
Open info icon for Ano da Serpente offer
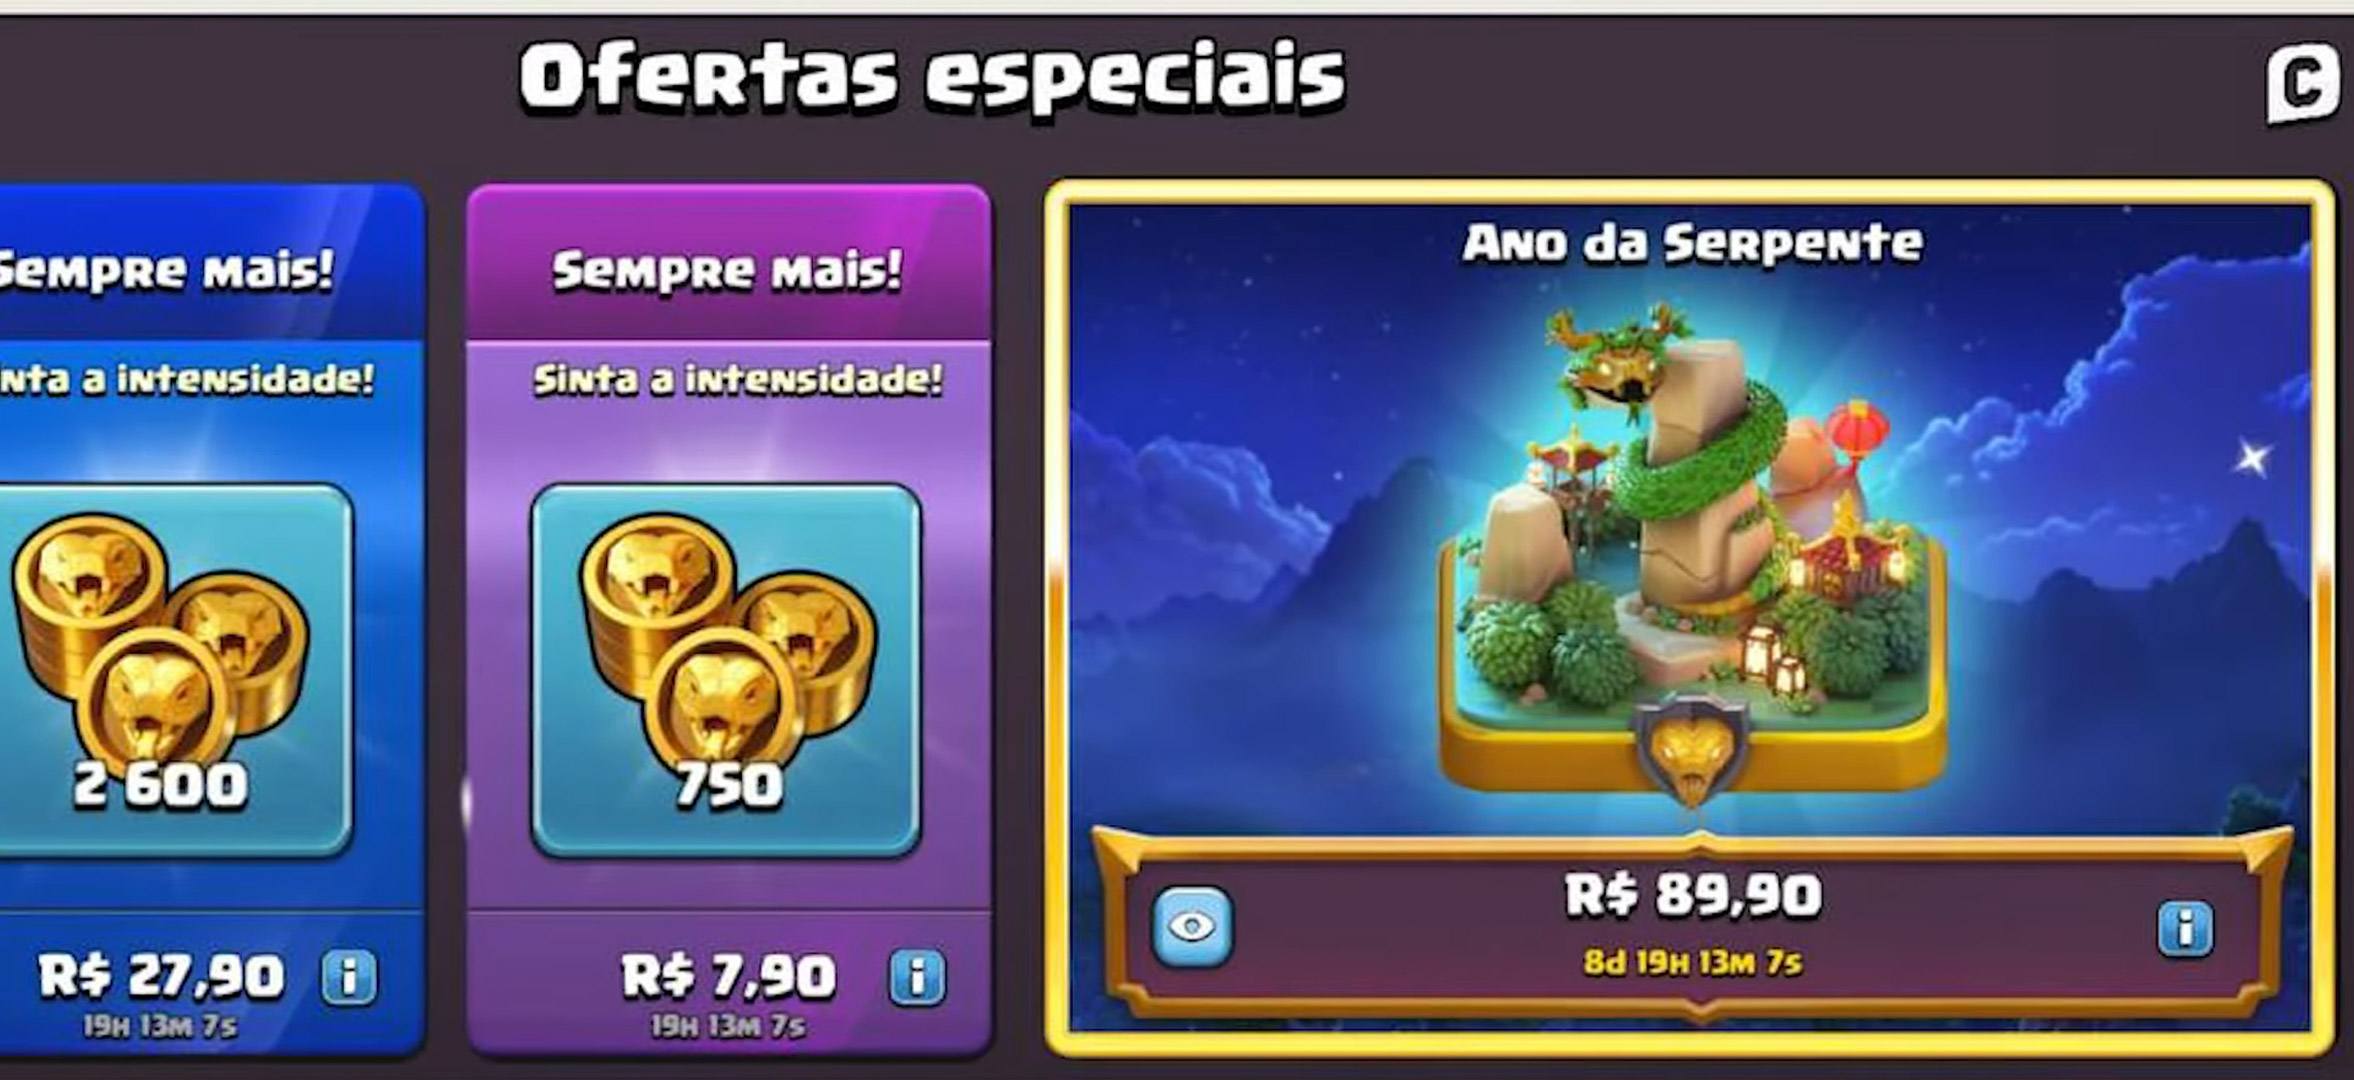pos(2185,929)
